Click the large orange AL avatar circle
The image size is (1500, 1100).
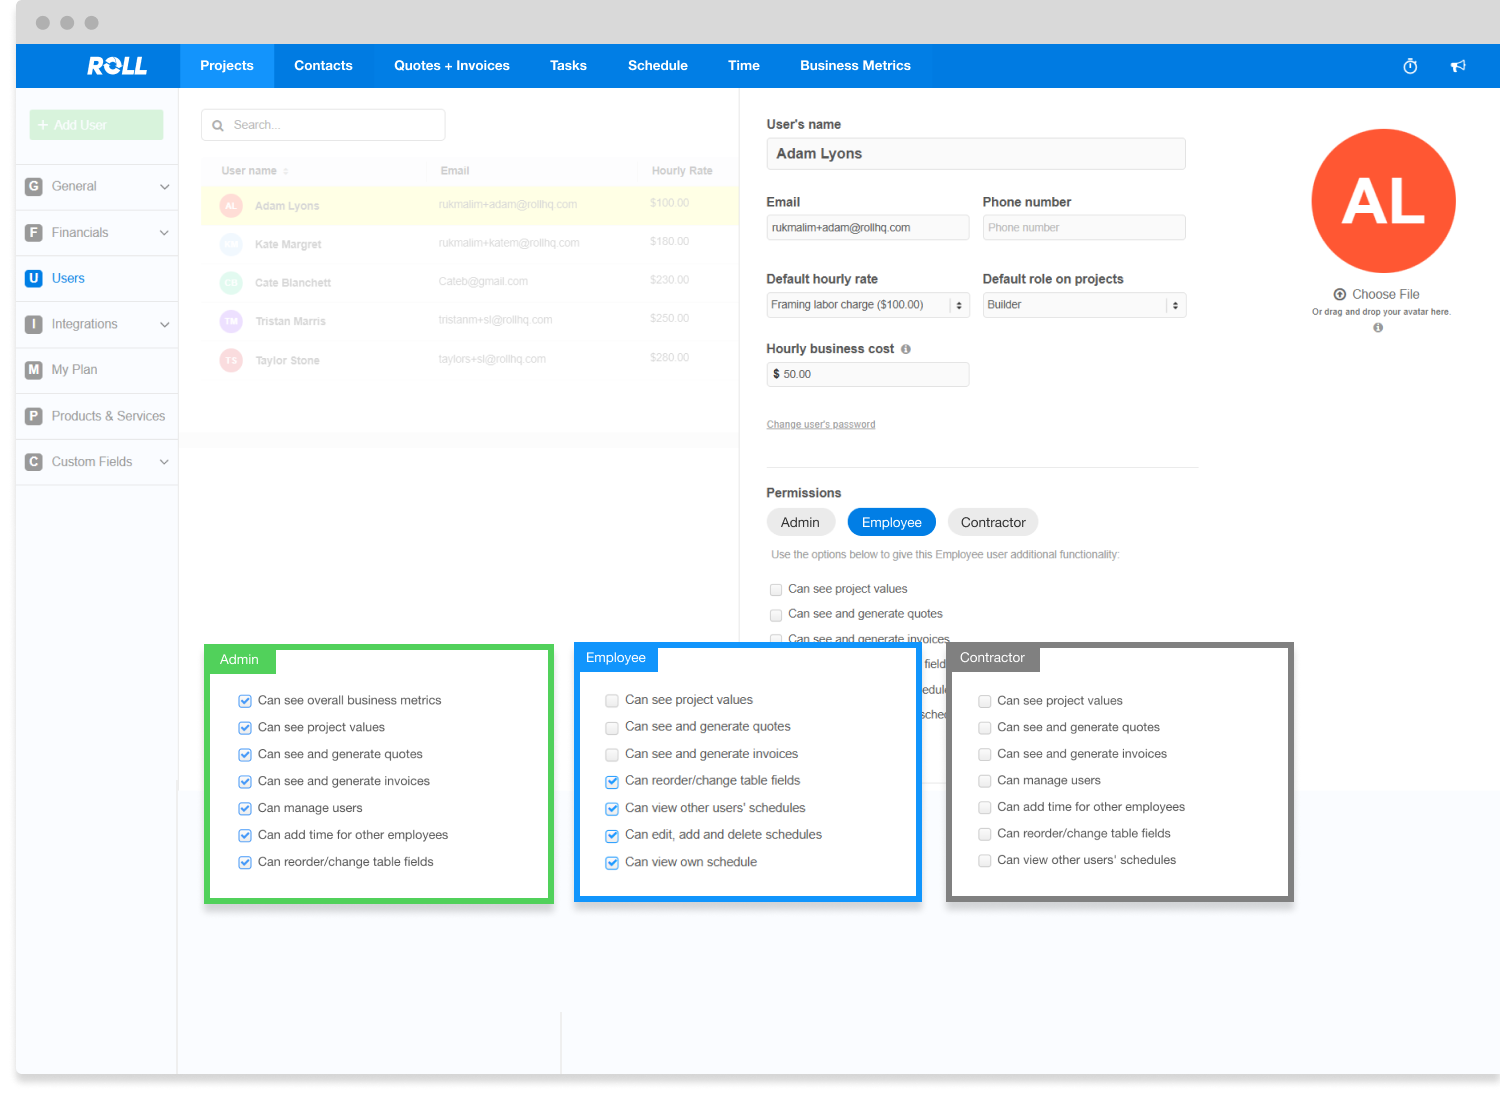(x=1383, y=201)
